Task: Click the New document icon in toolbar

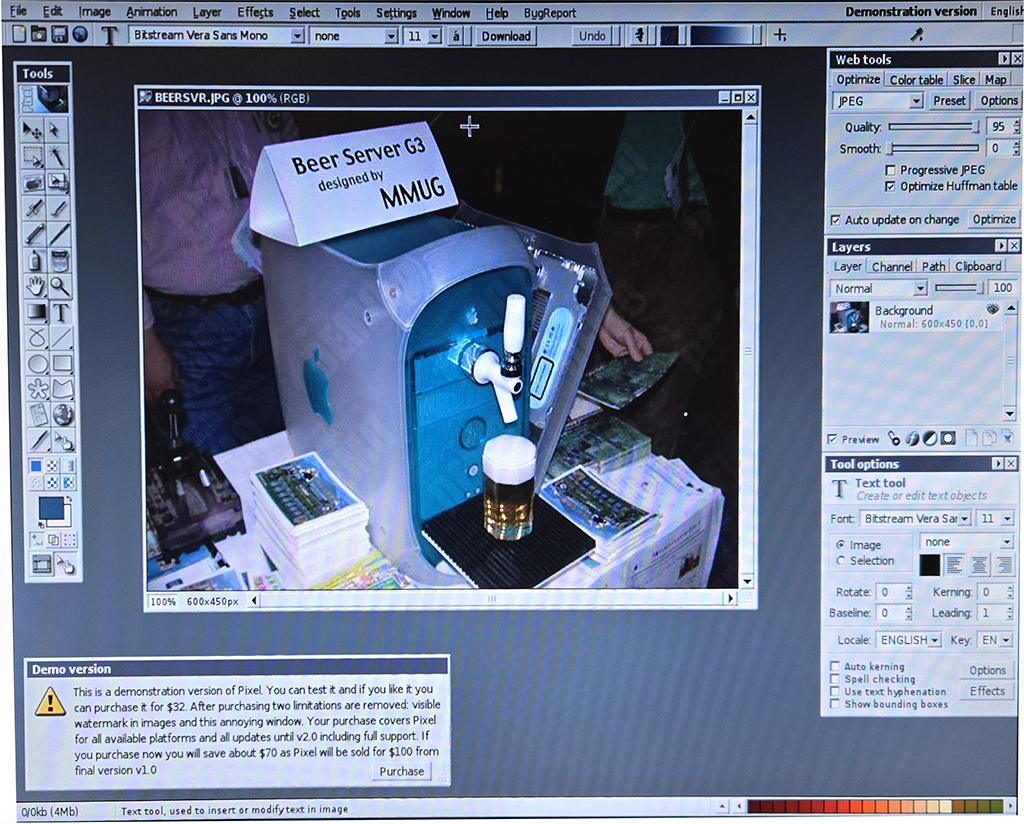Action: [19, 35]
